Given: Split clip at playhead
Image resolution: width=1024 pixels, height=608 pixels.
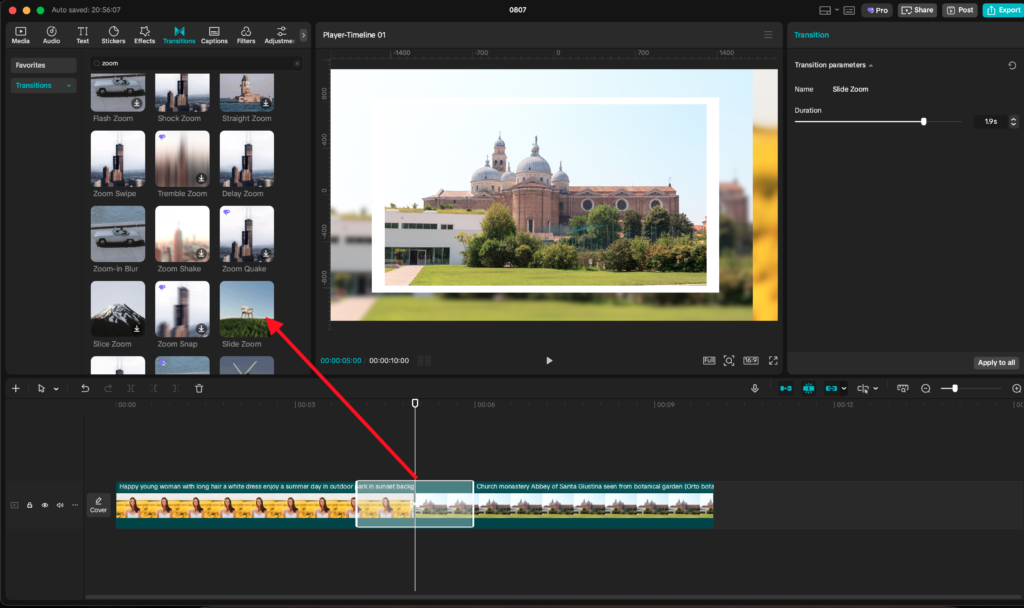Looking at the screenshot, I should 131,389.
